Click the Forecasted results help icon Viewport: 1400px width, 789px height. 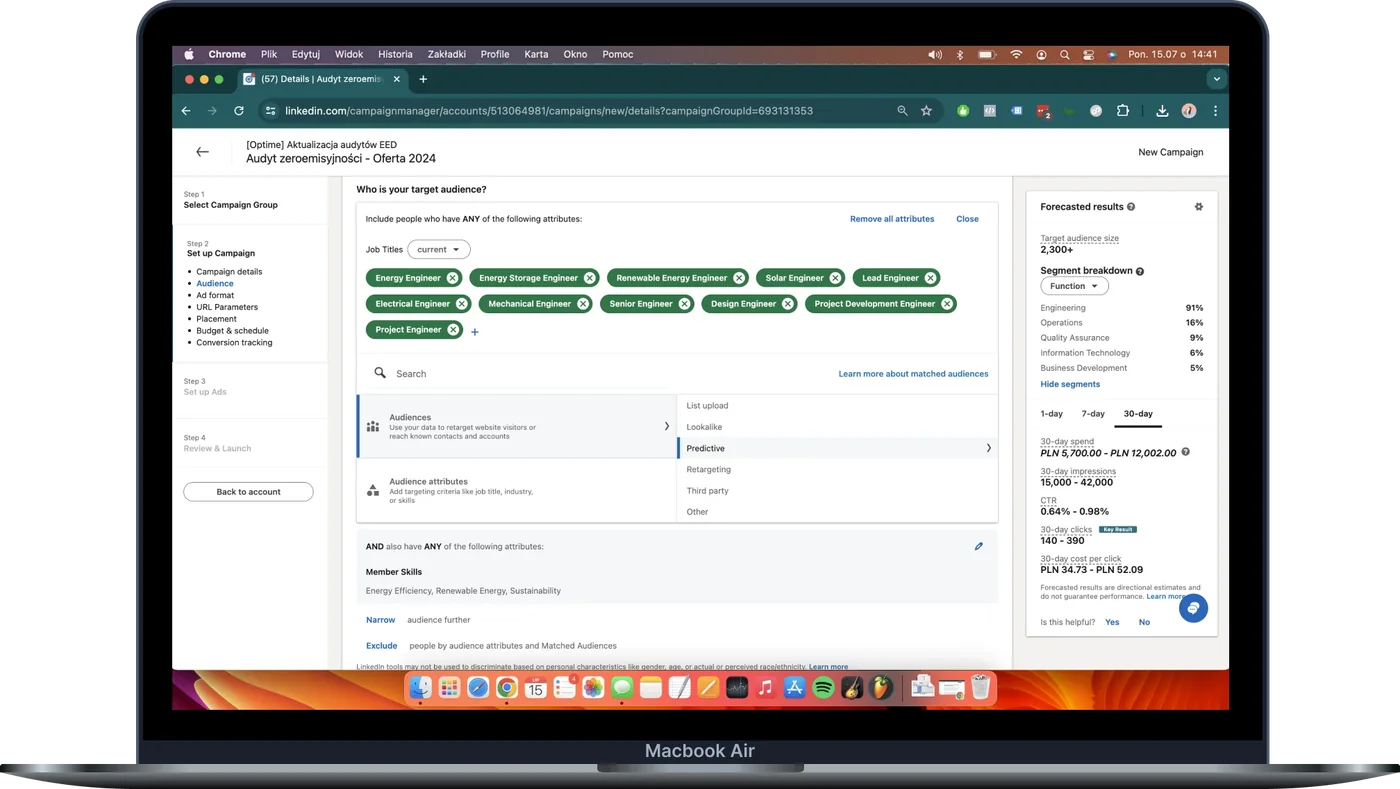(1131, 207)
